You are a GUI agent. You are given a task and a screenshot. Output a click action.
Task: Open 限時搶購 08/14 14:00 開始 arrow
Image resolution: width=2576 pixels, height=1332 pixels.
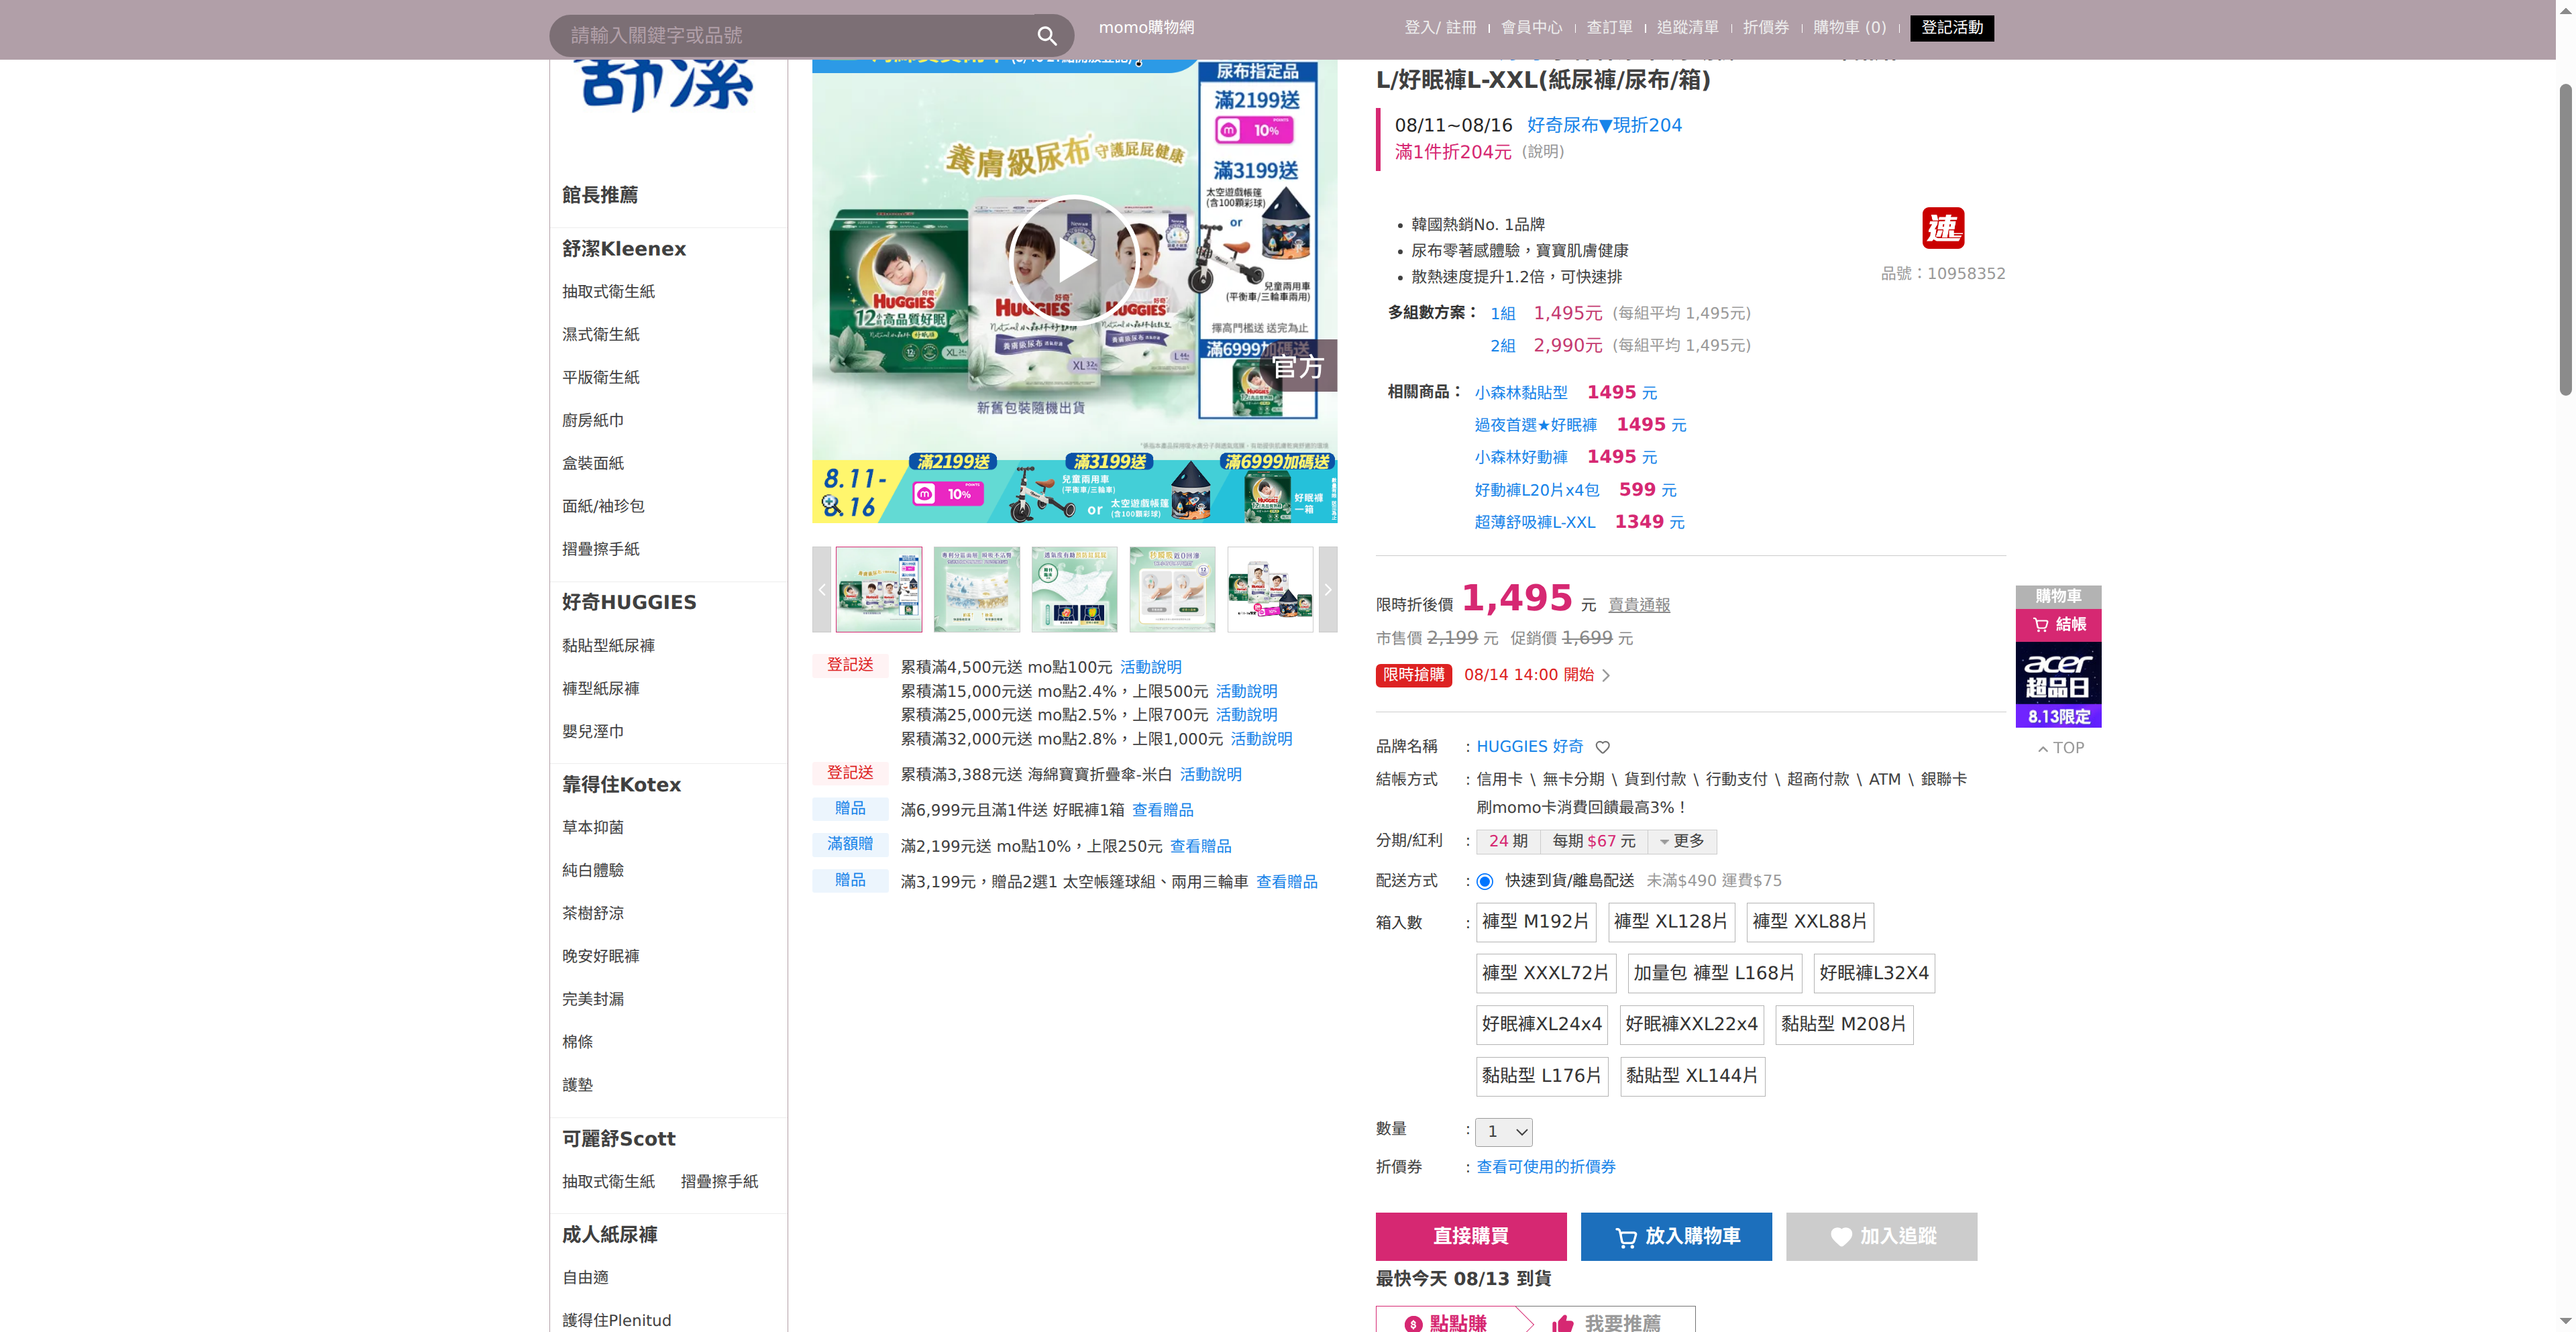[x=1606, y=676]
